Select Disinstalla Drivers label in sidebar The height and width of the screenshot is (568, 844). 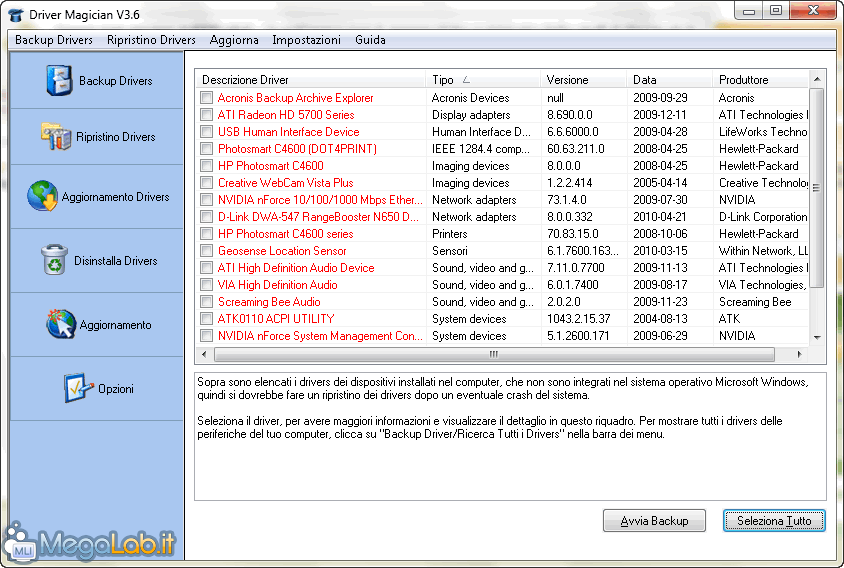point(116,261)
